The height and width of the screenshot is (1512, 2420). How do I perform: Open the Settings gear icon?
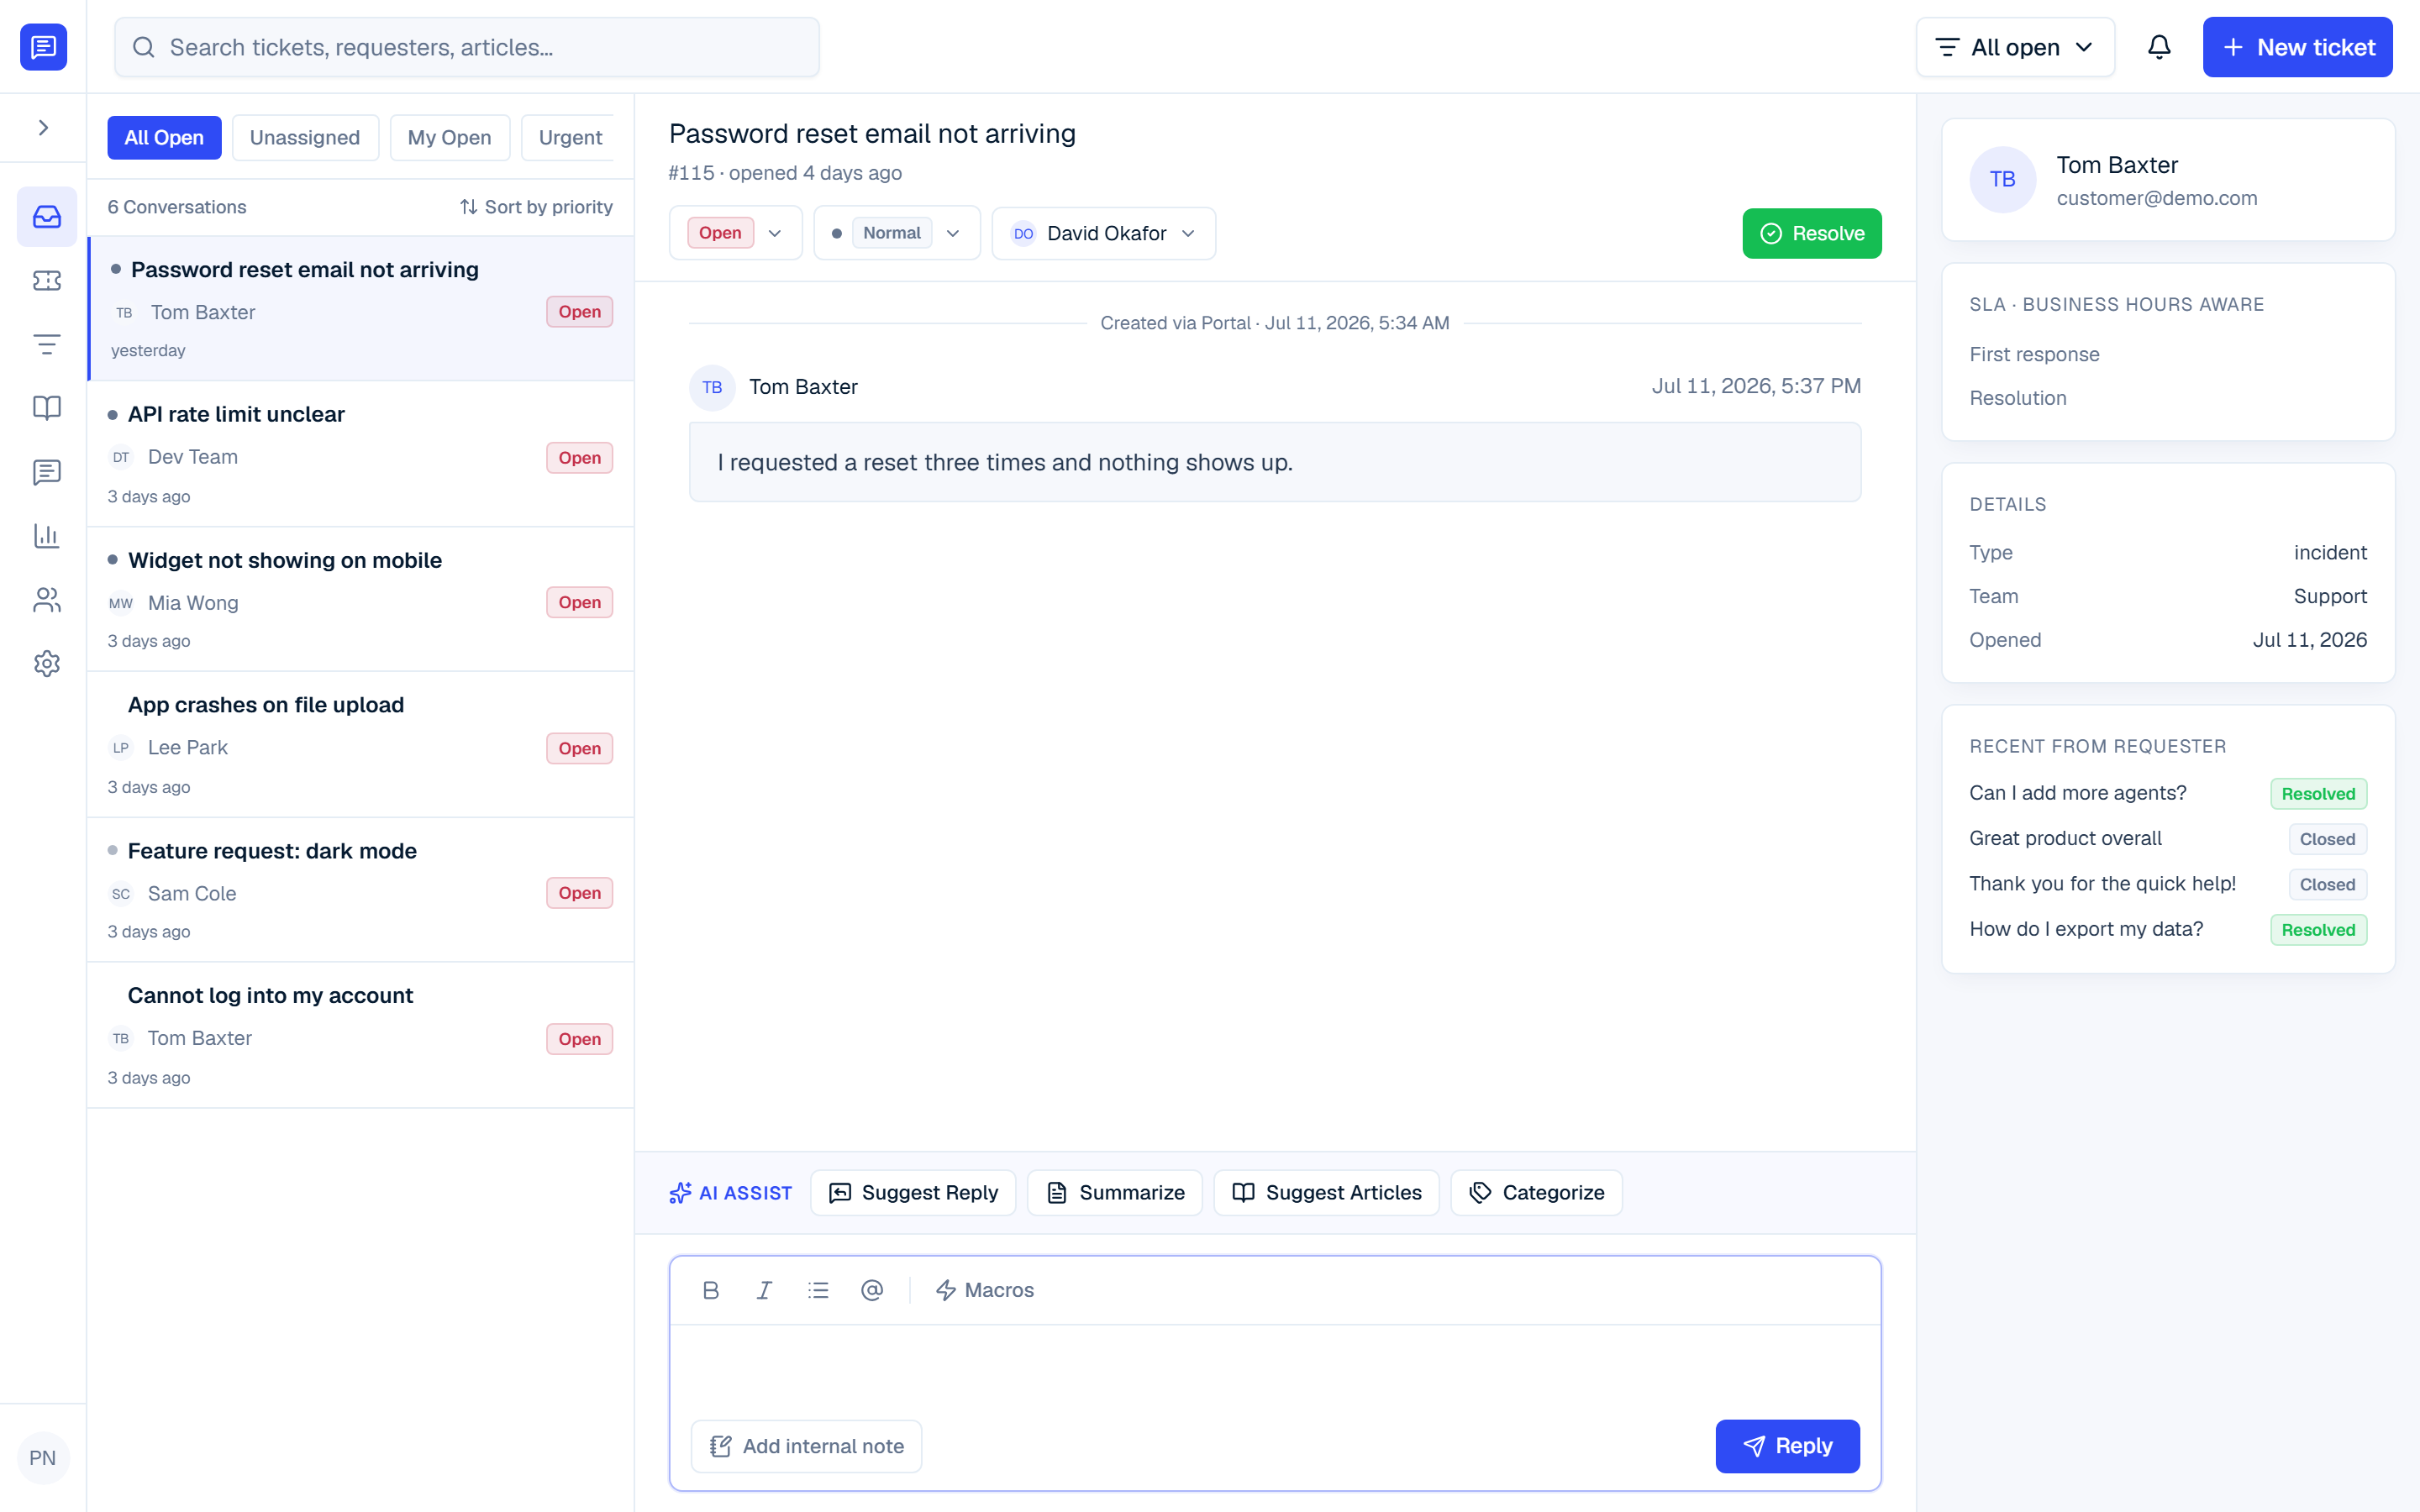(47, 664)
